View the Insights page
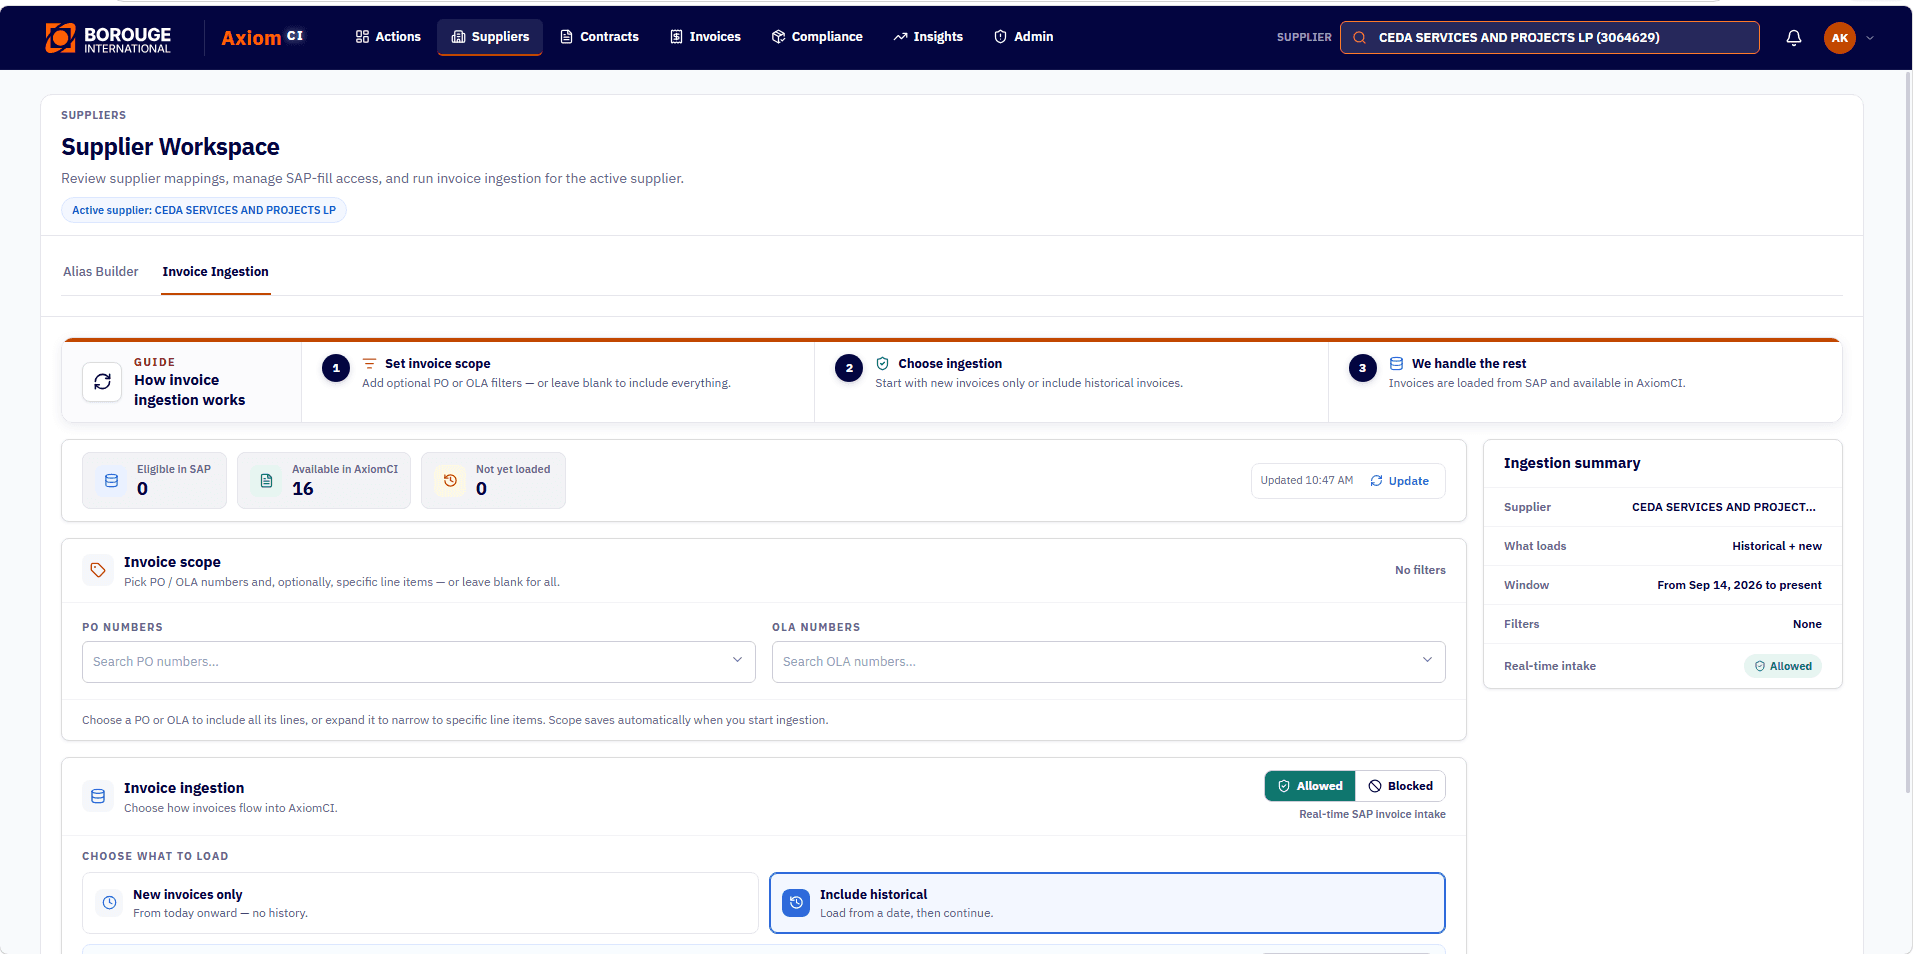The width and height of the screenshot is (1914, 954). (x=928, y=37)
